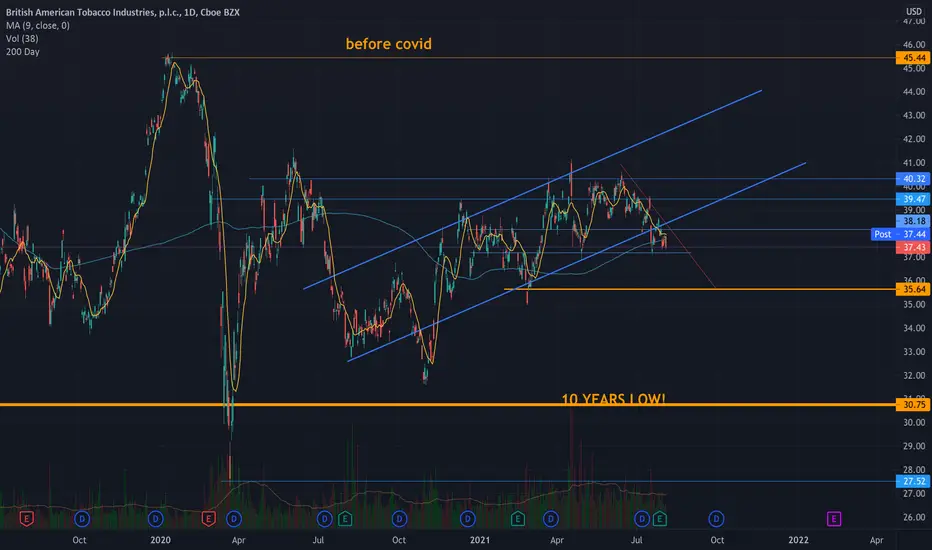Click the red earnings E marker before Apr 2020
Image resolution: width=932 pixels, height=550 pixels.
point(208,519)
